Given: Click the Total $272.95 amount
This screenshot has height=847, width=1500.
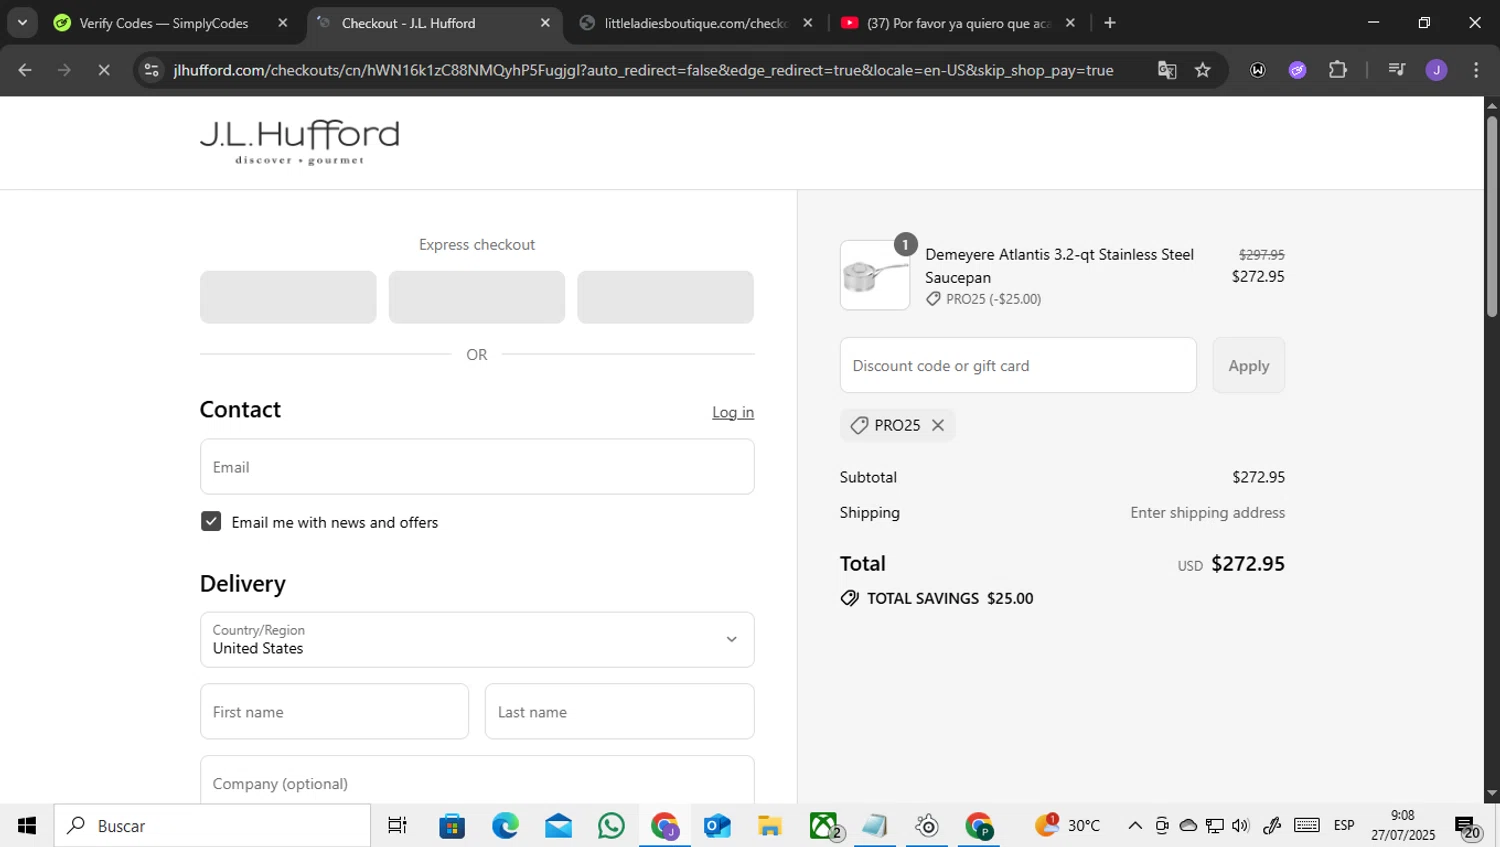Looking at the screenshot, I should pyautogui.click(x=1248, y=564).
